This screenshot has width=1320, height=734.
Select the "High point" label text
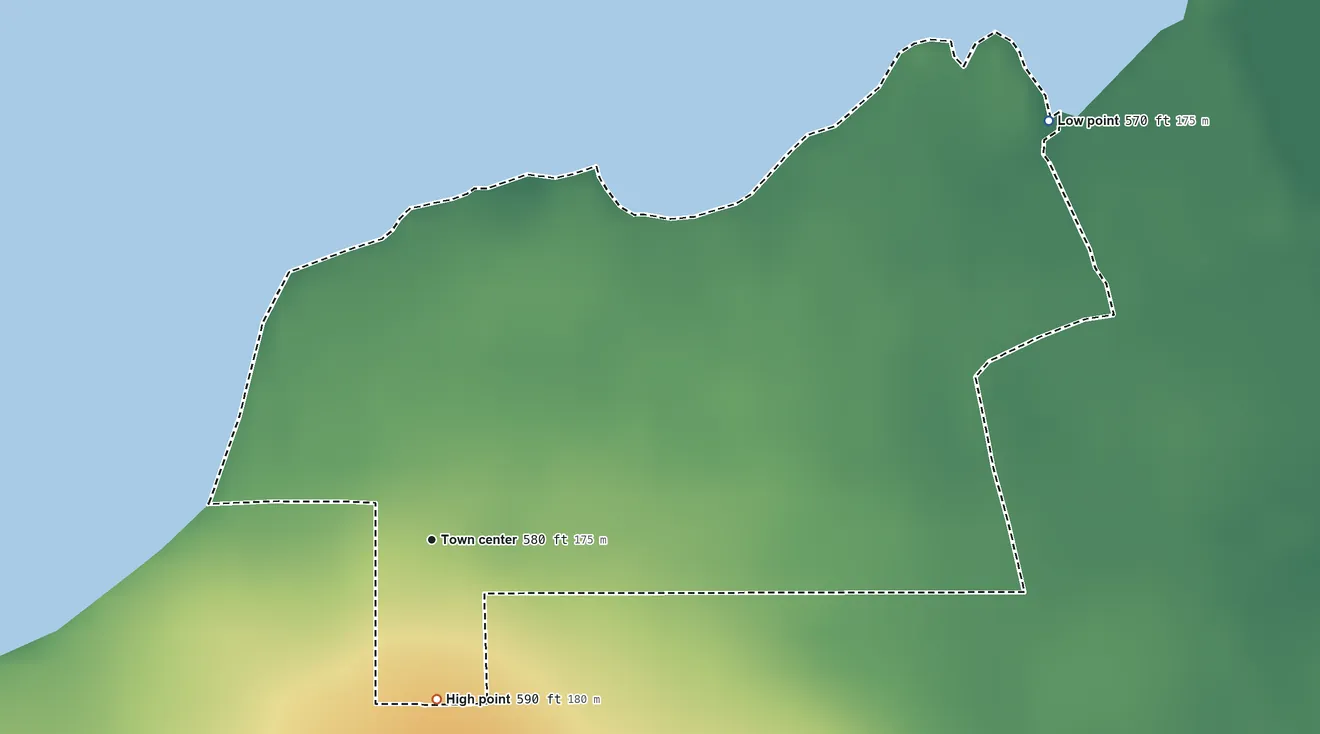coord(478,699)
